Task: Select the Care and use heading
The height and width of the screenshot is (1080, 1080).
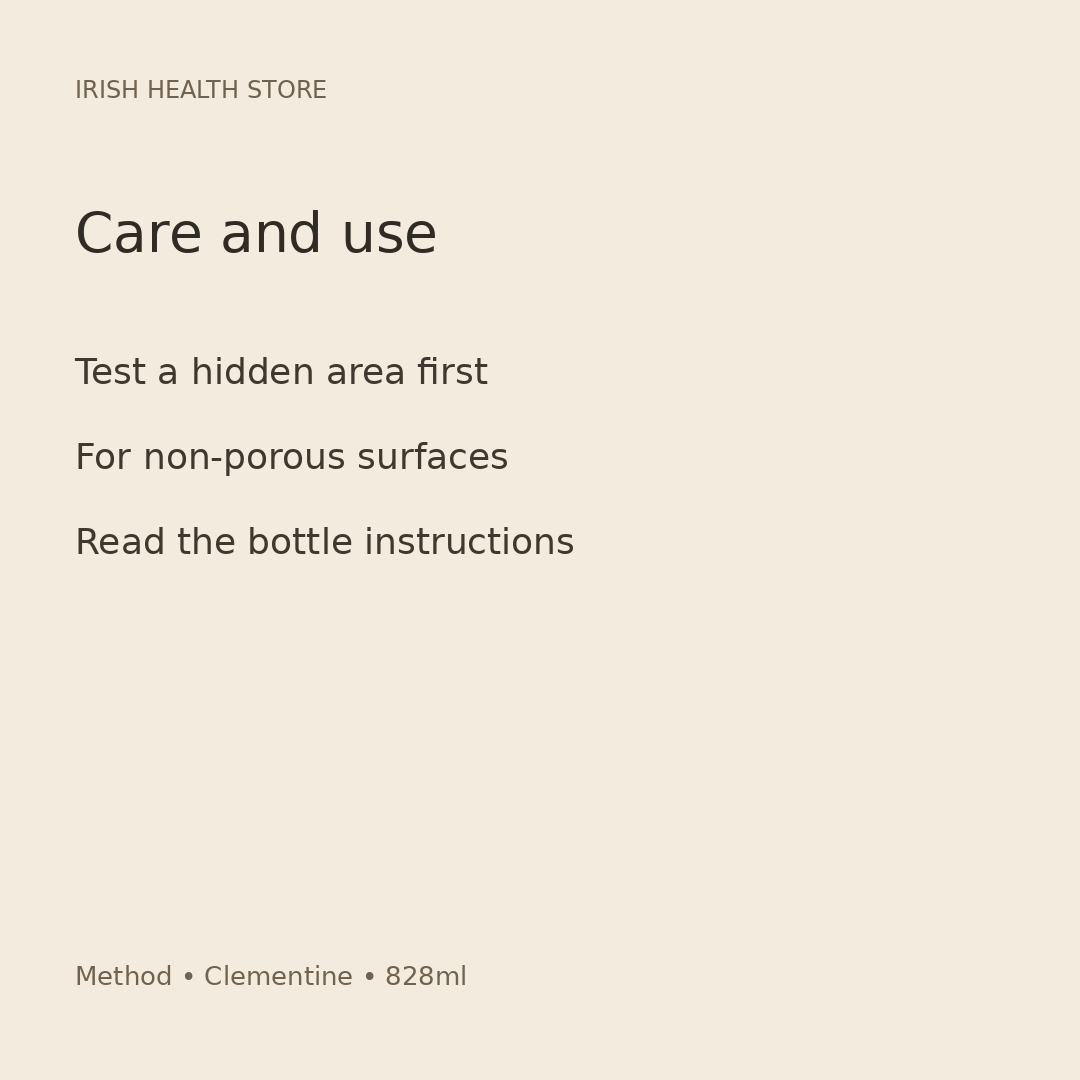Action: 256,234
